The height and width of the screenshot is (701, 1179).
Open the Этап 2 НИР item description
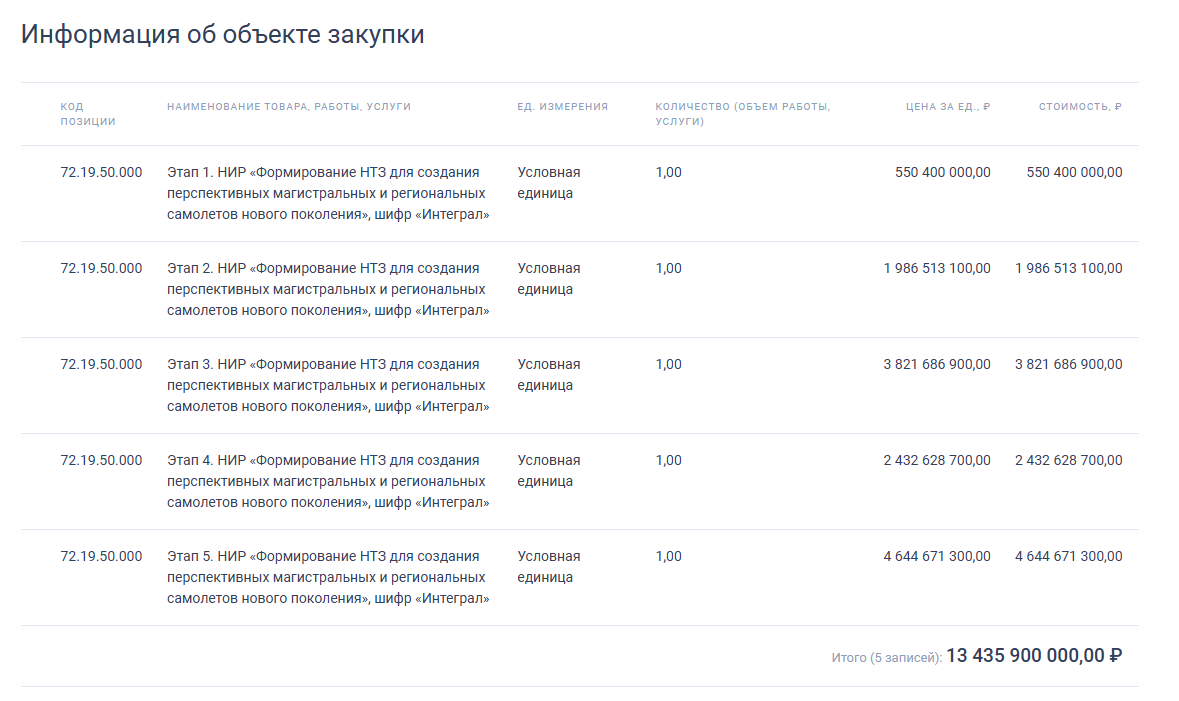coord(325,288)
